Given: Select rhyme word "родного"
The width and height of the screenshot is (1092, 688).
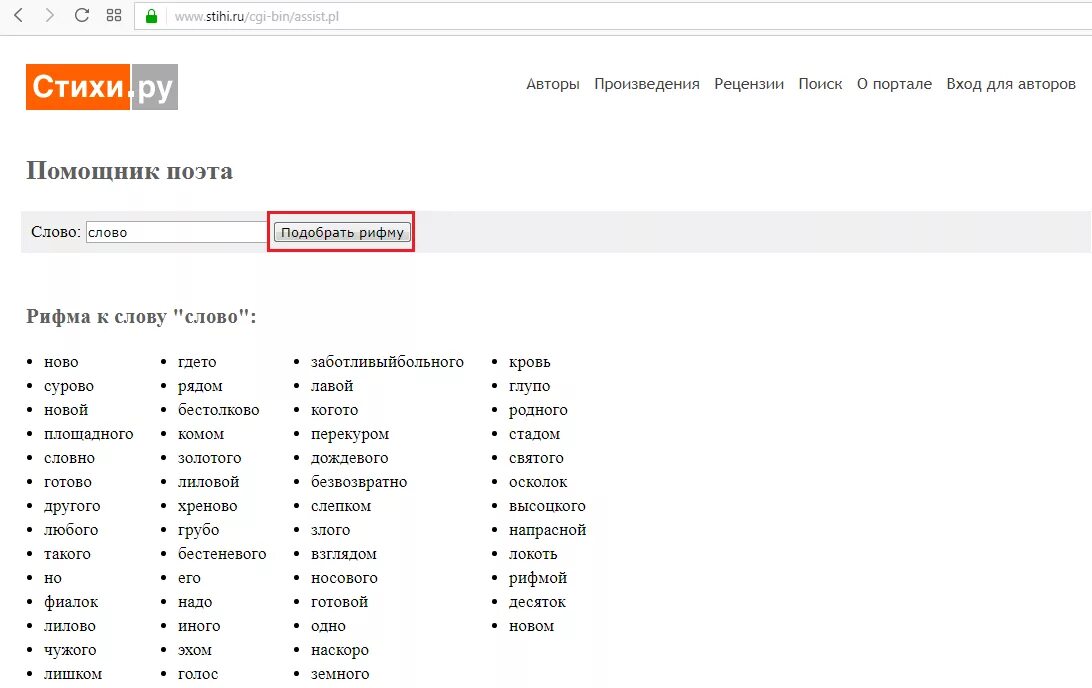Looking at the screenshot, I should tap(538, 410).
